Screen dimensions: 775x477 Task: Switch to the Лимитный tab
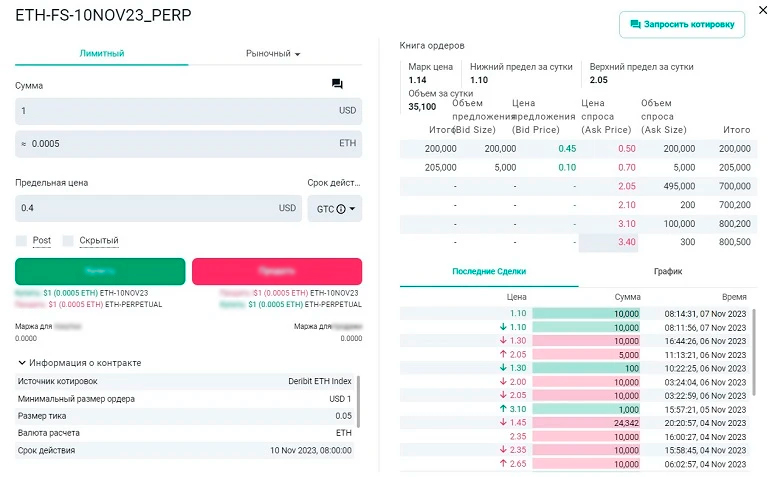point(101,53)
